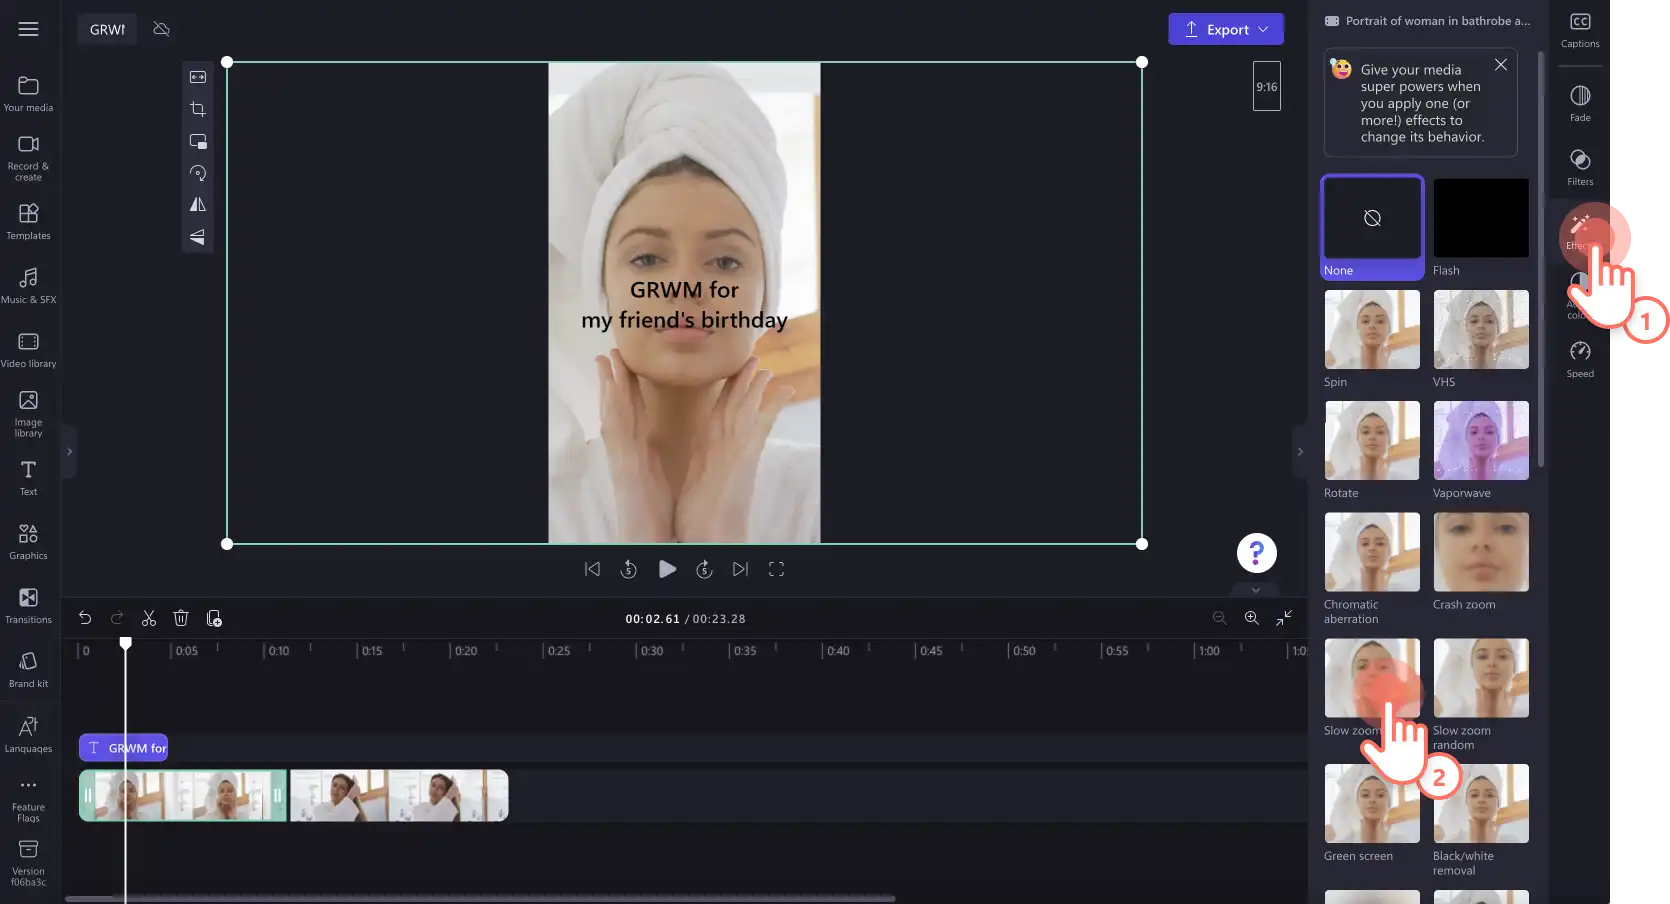
Task: Toggle the cloud sync status icon
Action: pyautogui.click(x=161, y=29)
